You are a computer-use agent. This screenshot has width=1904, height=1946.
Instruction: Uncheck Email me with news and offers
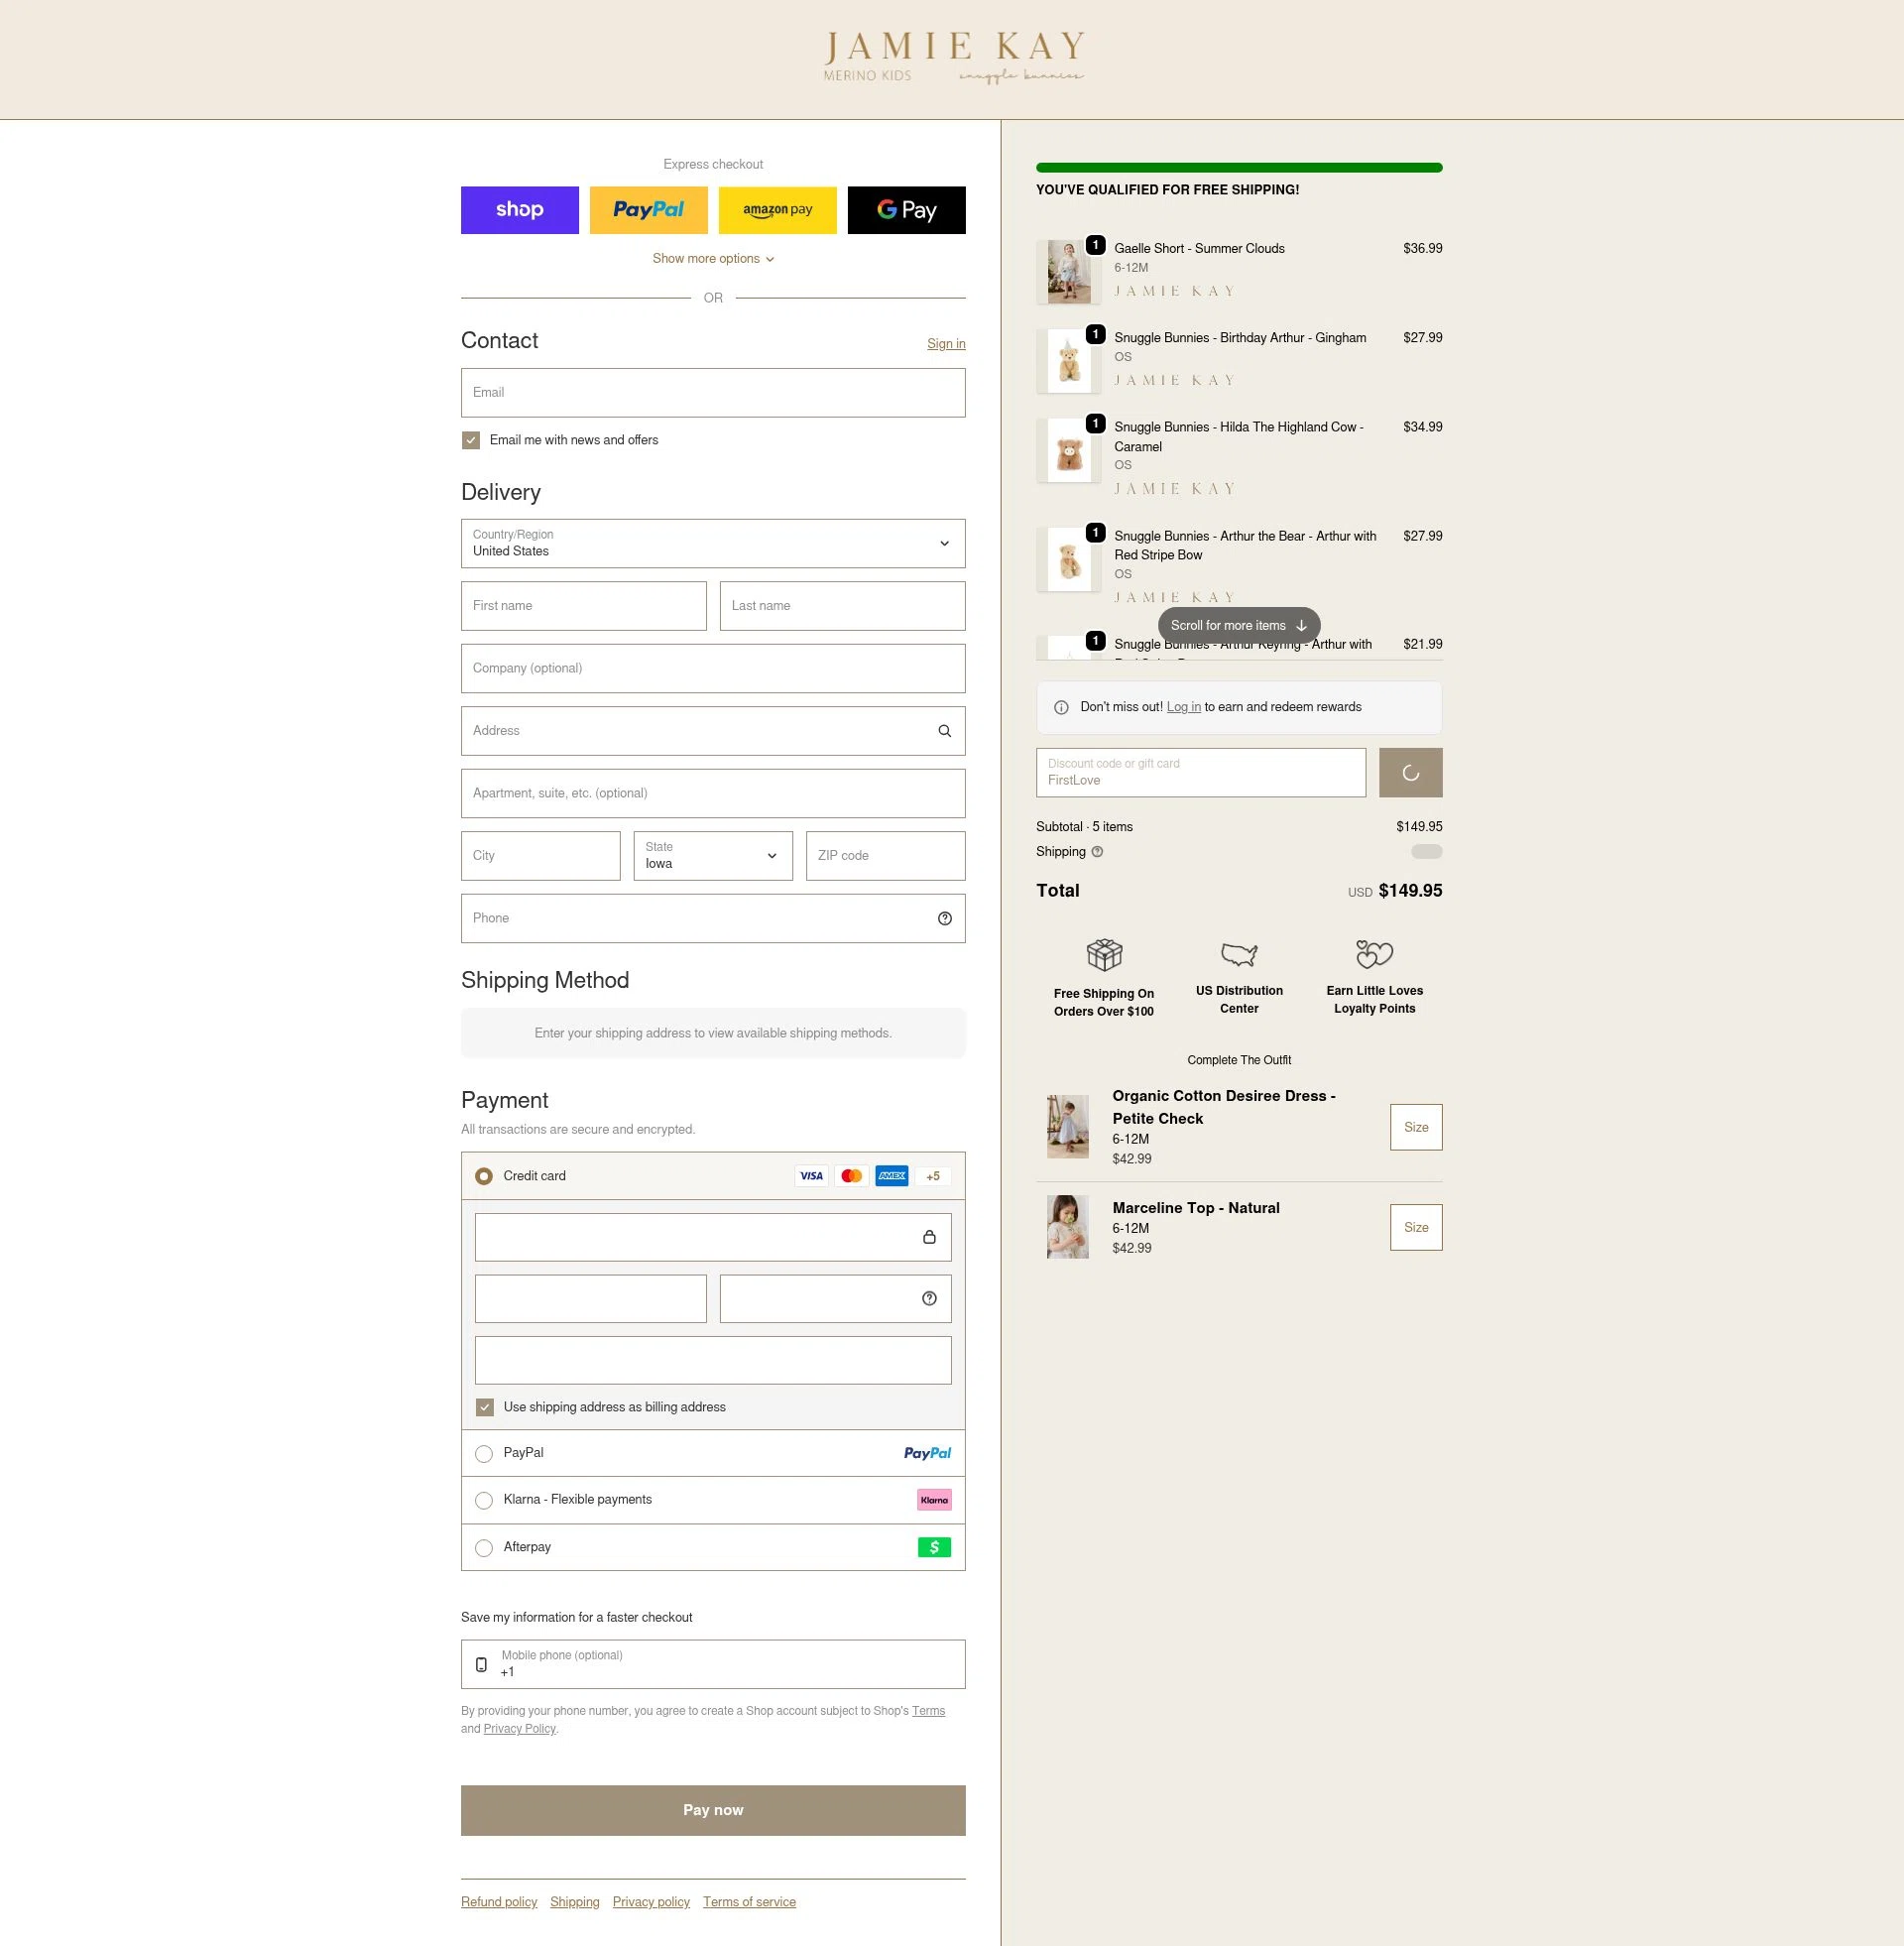click(470, 440)
